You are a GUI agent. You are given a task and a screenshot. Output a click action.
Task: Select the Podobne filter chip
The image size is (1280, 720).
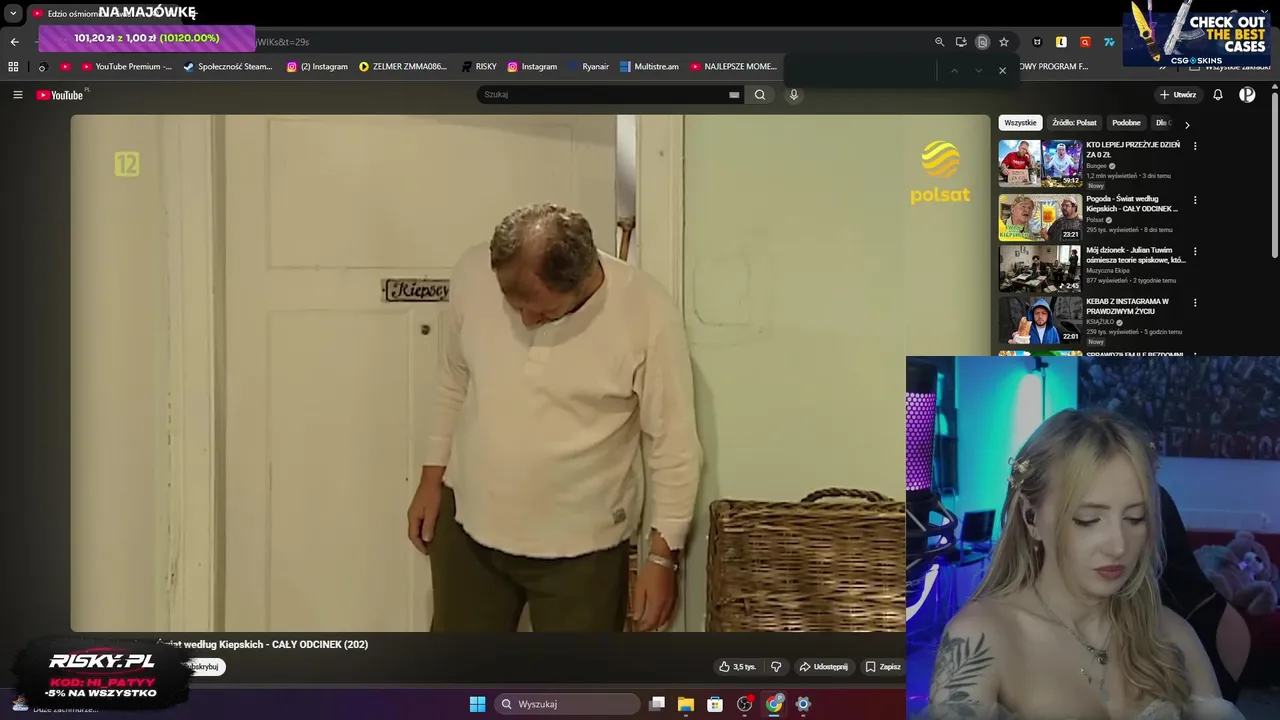[x=1126, y=123]
